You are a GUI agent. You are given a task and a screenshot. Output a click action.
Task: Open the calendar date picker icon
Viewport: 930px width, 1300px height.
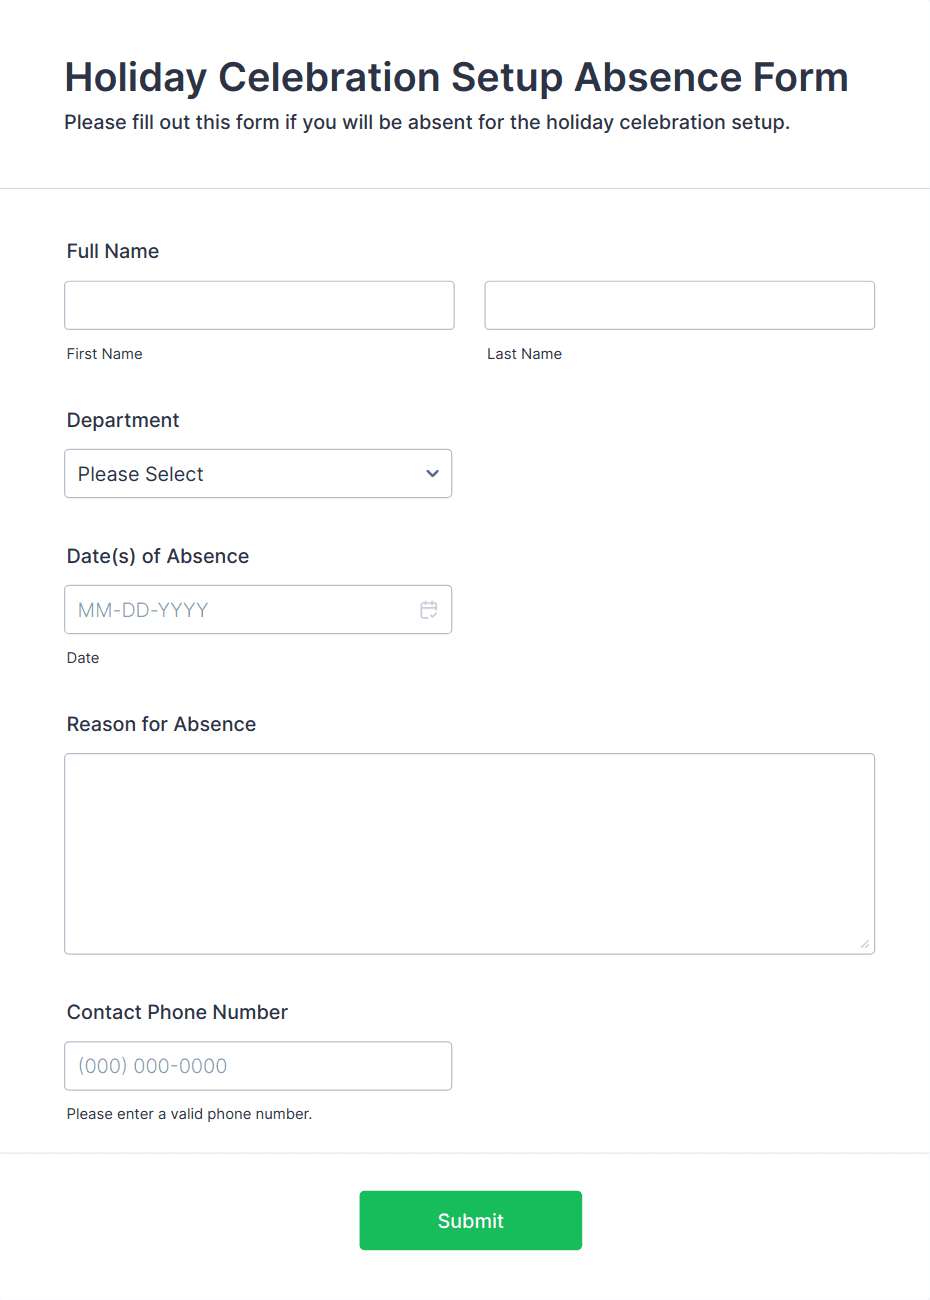click(429, 610)
